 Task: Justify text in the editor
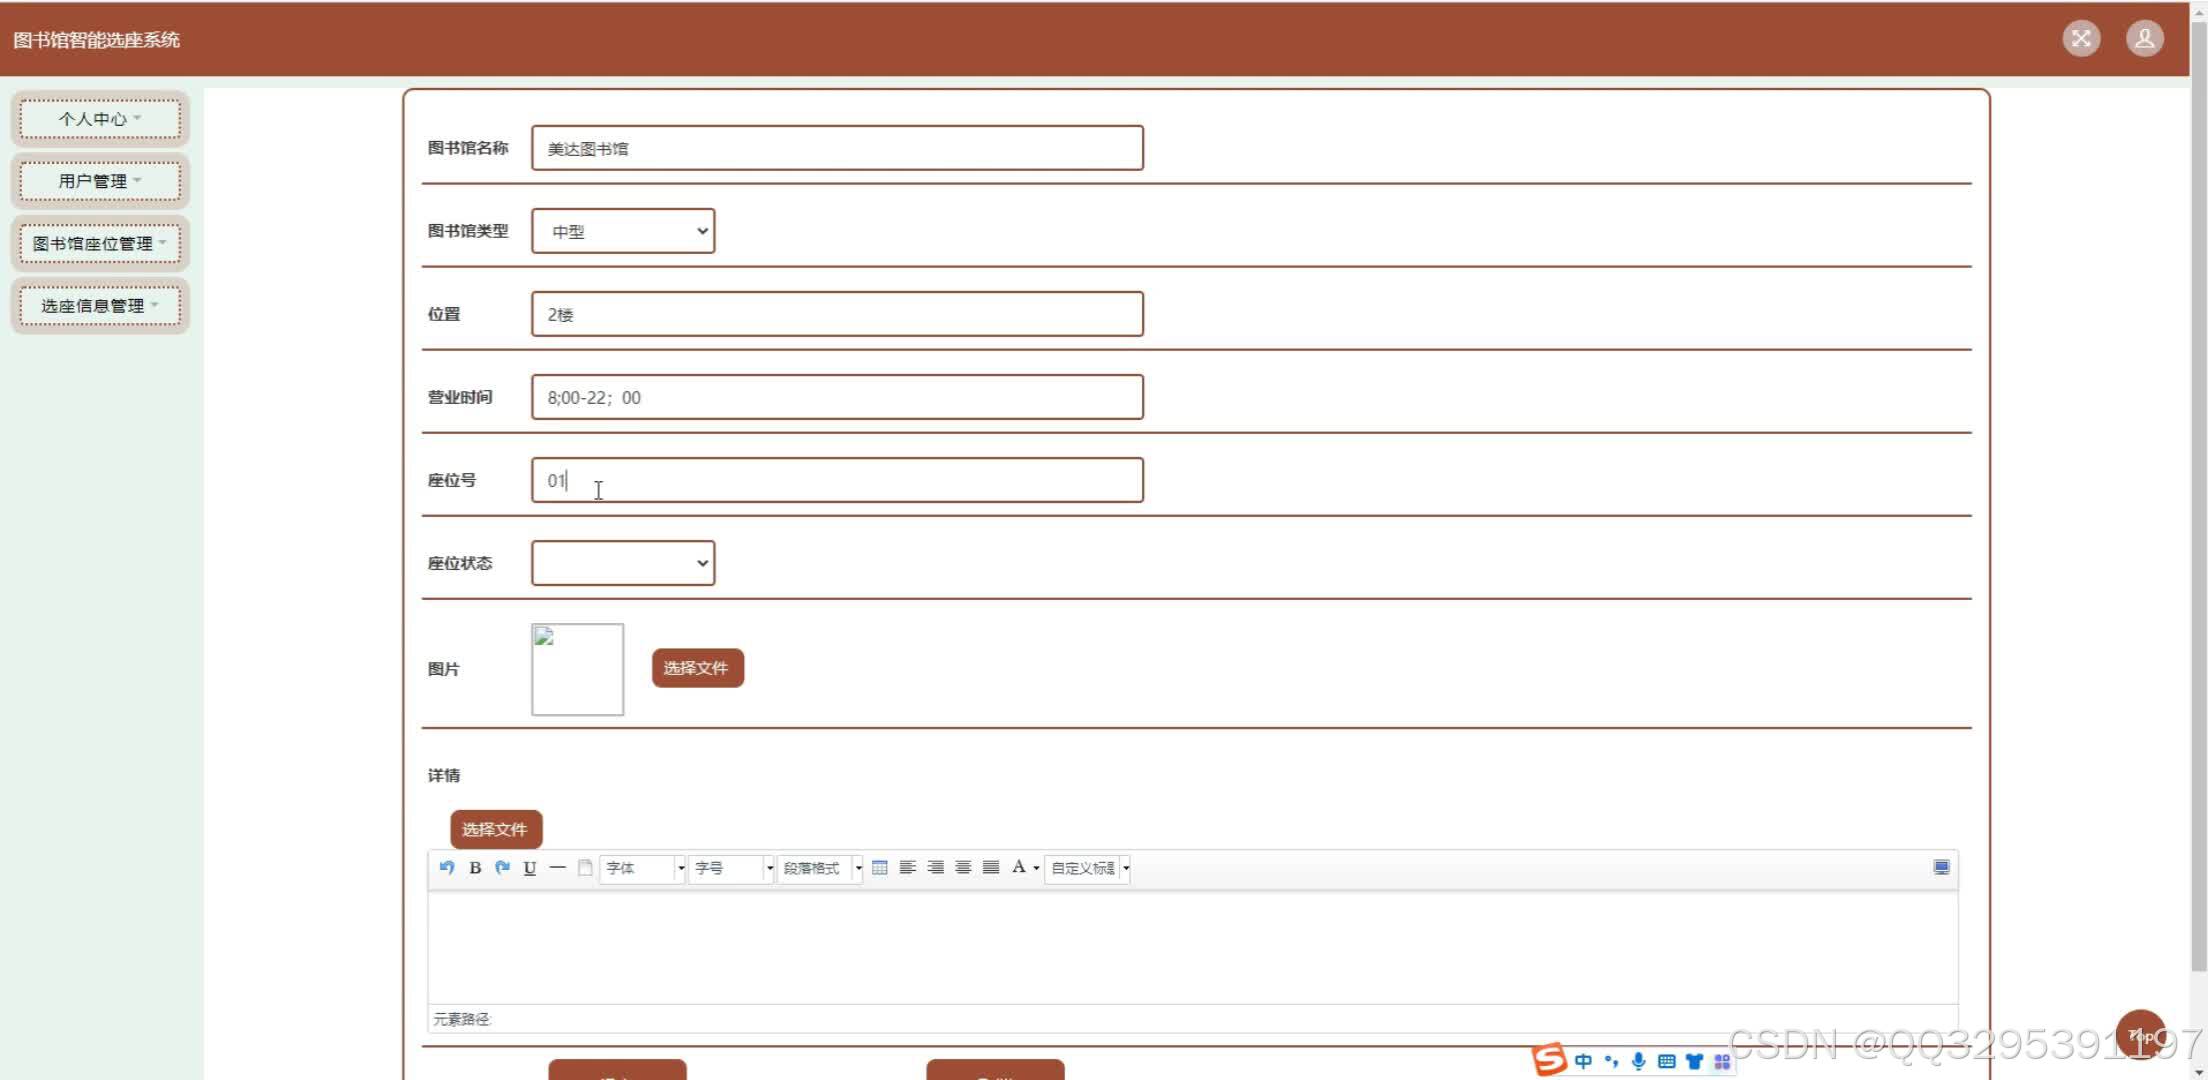[991, 867]
